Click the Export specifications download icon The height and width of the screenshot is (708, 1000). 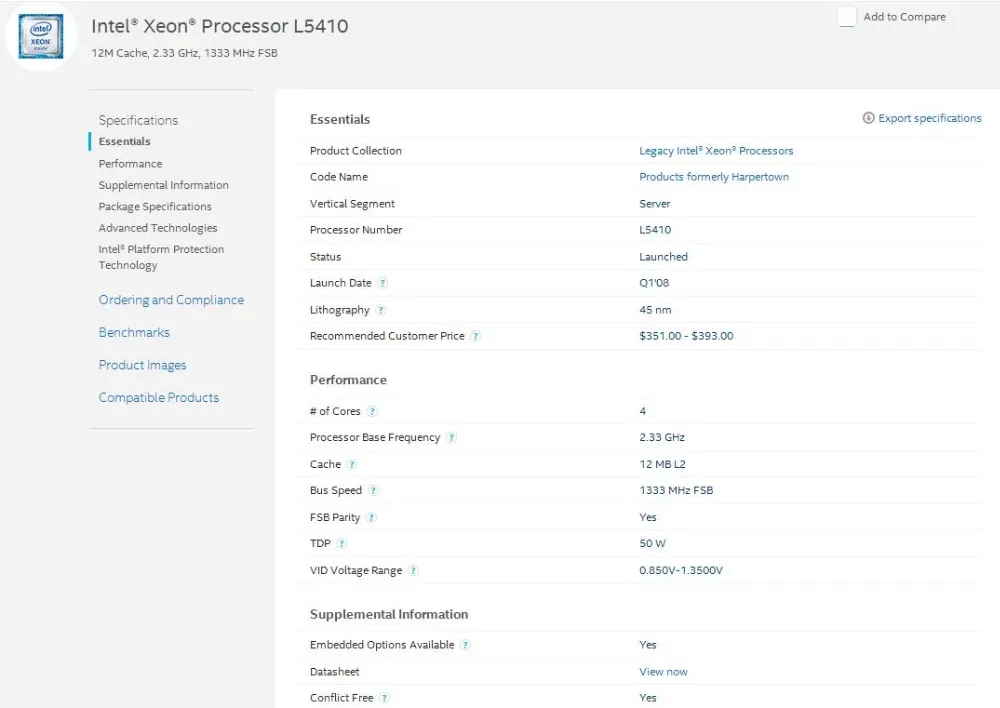pos(868,118)
